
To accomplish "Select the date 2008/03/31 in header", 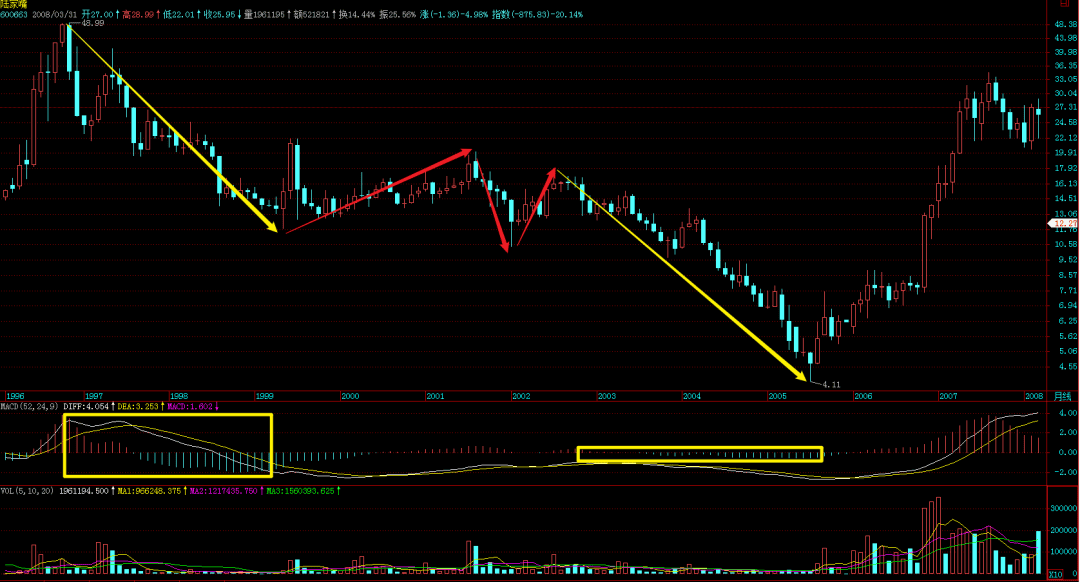I will [55, 14].
